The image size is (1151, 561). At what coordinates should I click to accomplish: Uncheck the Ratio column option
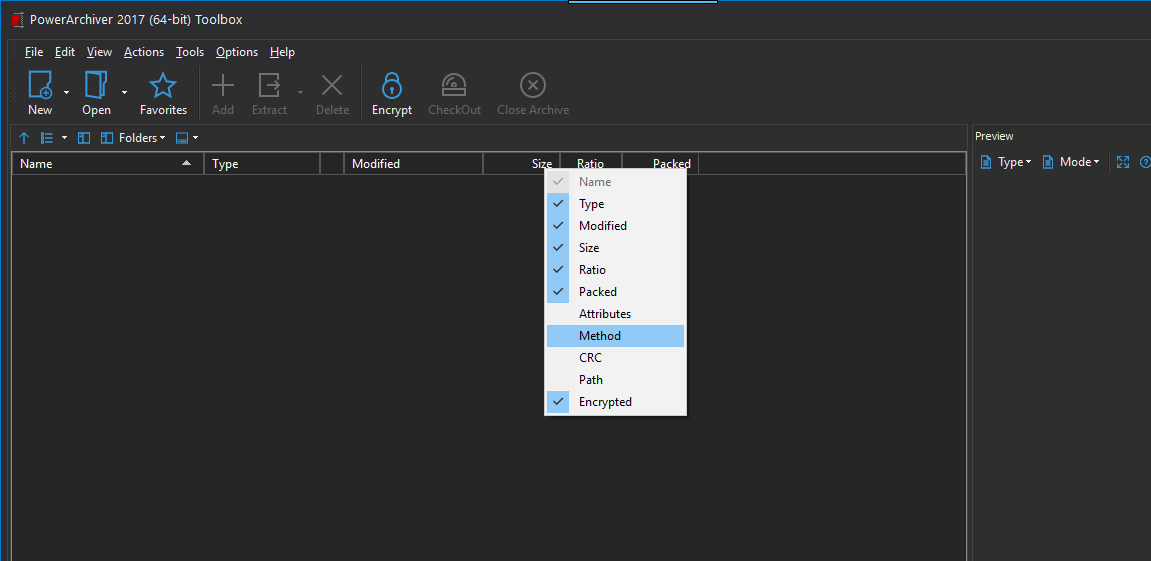(615, 270)
